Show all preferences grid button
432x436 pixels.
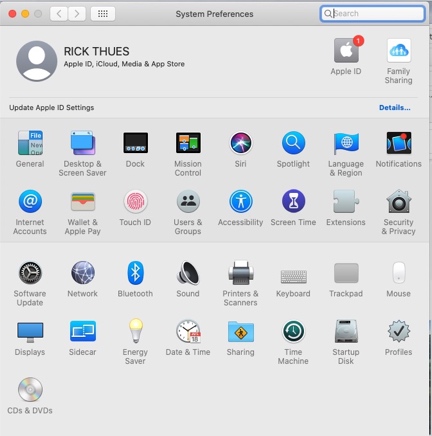(x=103, y=14)
